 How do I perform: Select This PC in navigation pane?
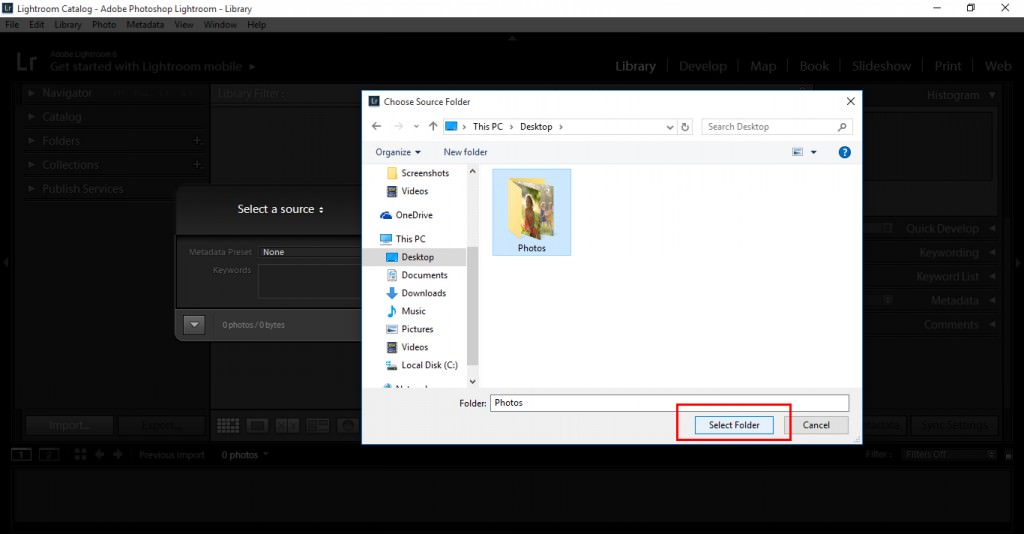coord(410,239)
